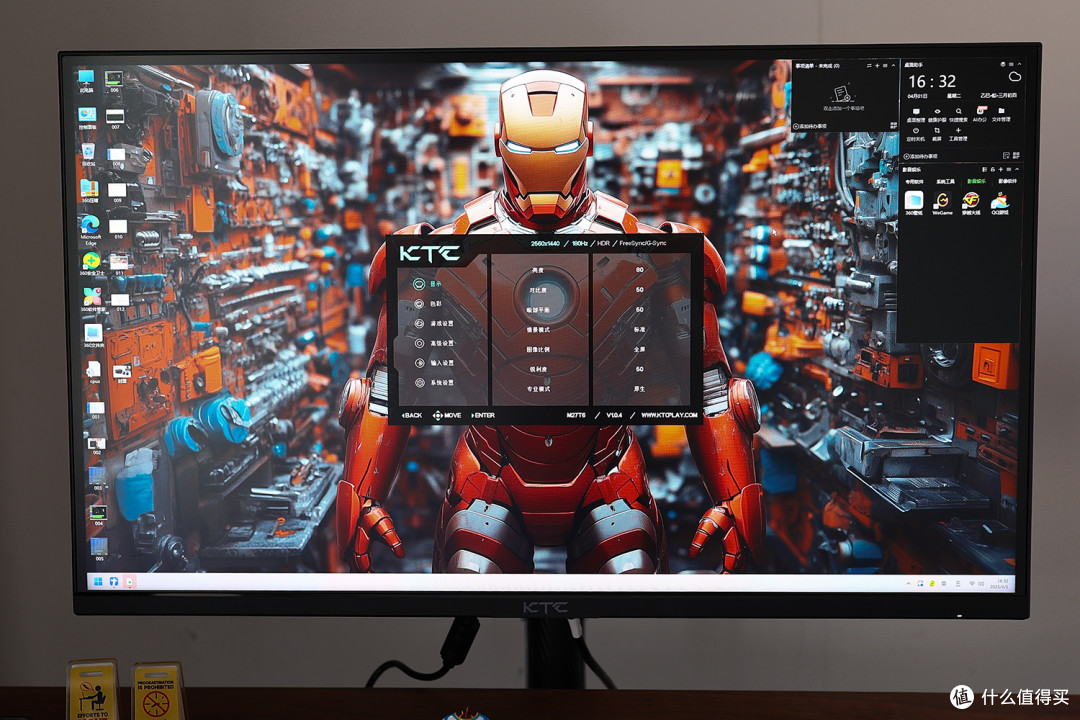Viewport: 1080px width, 720px height.
Task: Switch to the 专用软件 tab
Action: pyautogui.click(x=915, y=182)
